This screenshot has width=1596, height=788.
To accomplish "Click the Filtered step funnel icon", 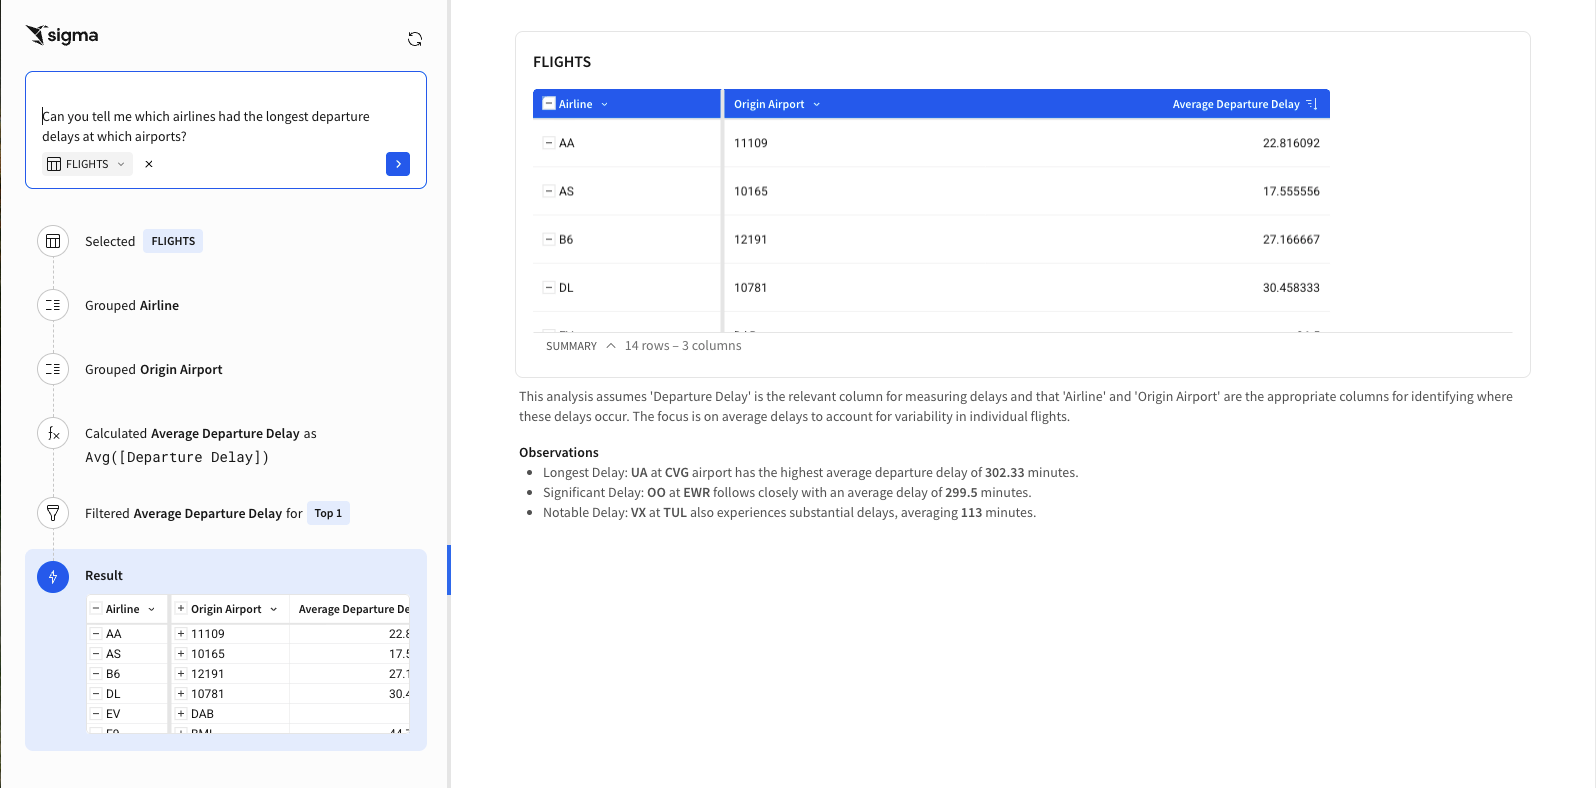I will 53,513.
